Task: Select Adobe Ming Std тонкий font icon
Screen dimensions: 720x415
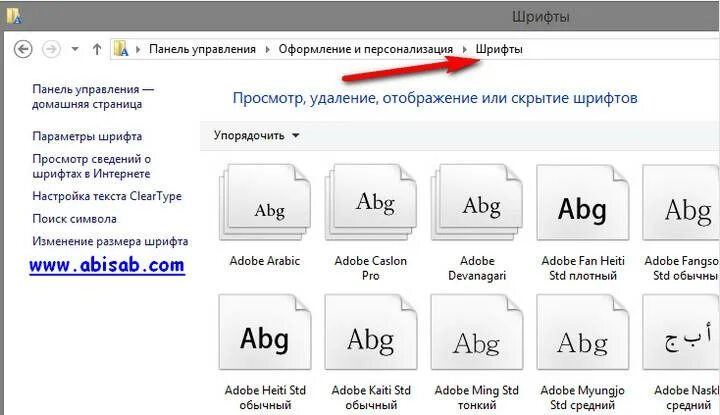Action: [x=477, y=332]
